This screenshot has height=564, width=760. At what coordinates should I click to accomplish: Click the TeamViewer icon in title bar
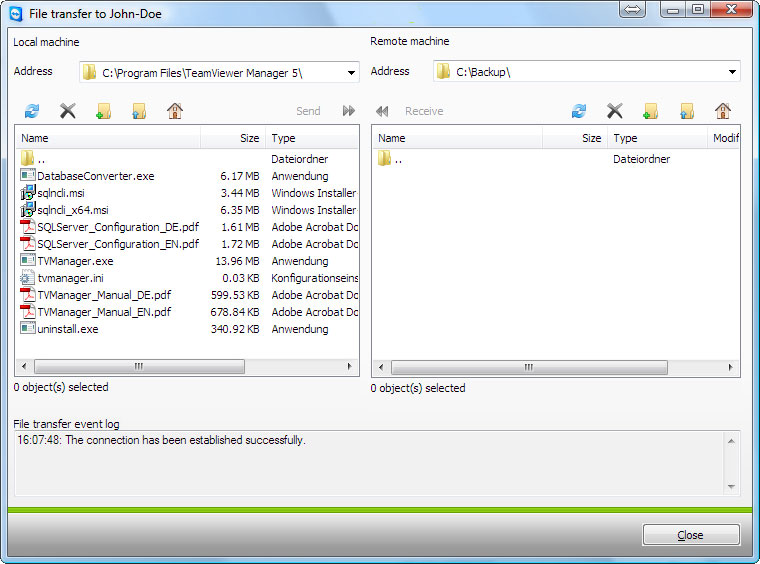point(16,14)
